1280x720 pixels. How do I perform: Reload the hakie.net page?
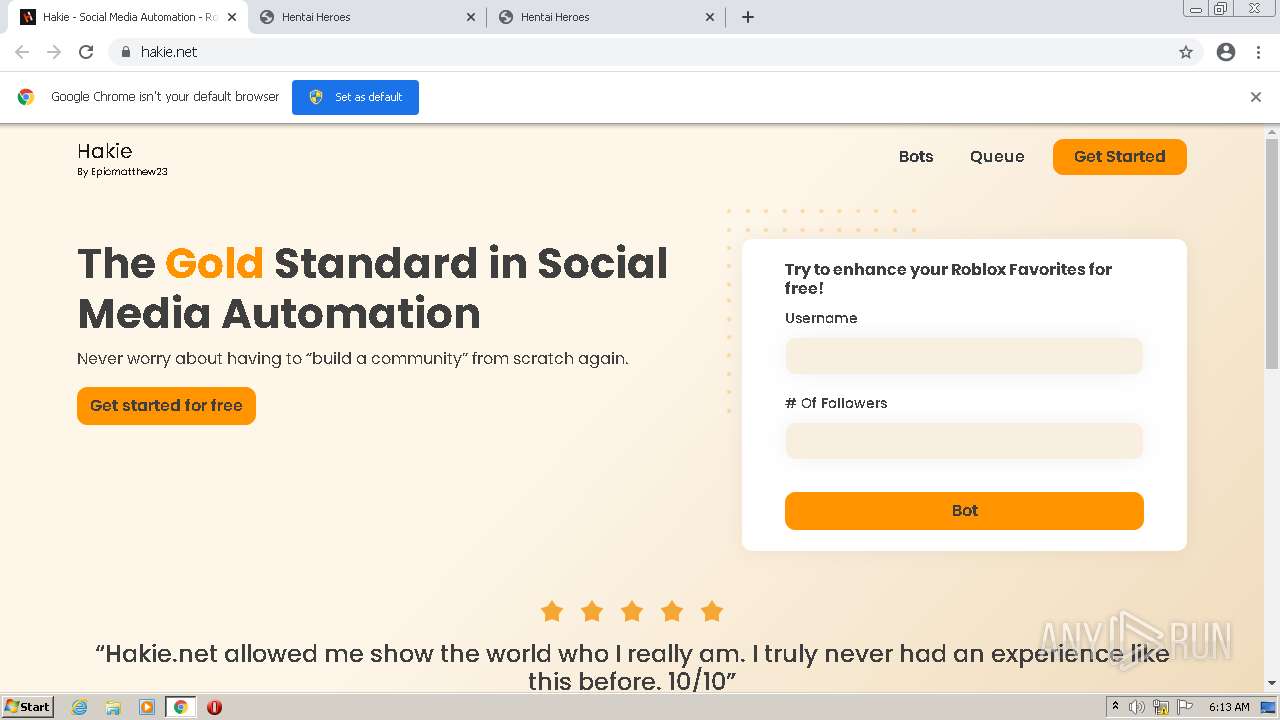(x=86, y=52)
